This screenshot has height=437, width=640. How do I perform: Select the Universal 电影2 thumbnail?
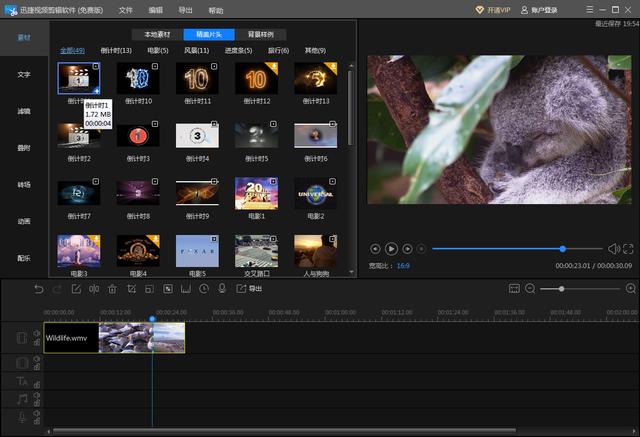coord(315,192)
